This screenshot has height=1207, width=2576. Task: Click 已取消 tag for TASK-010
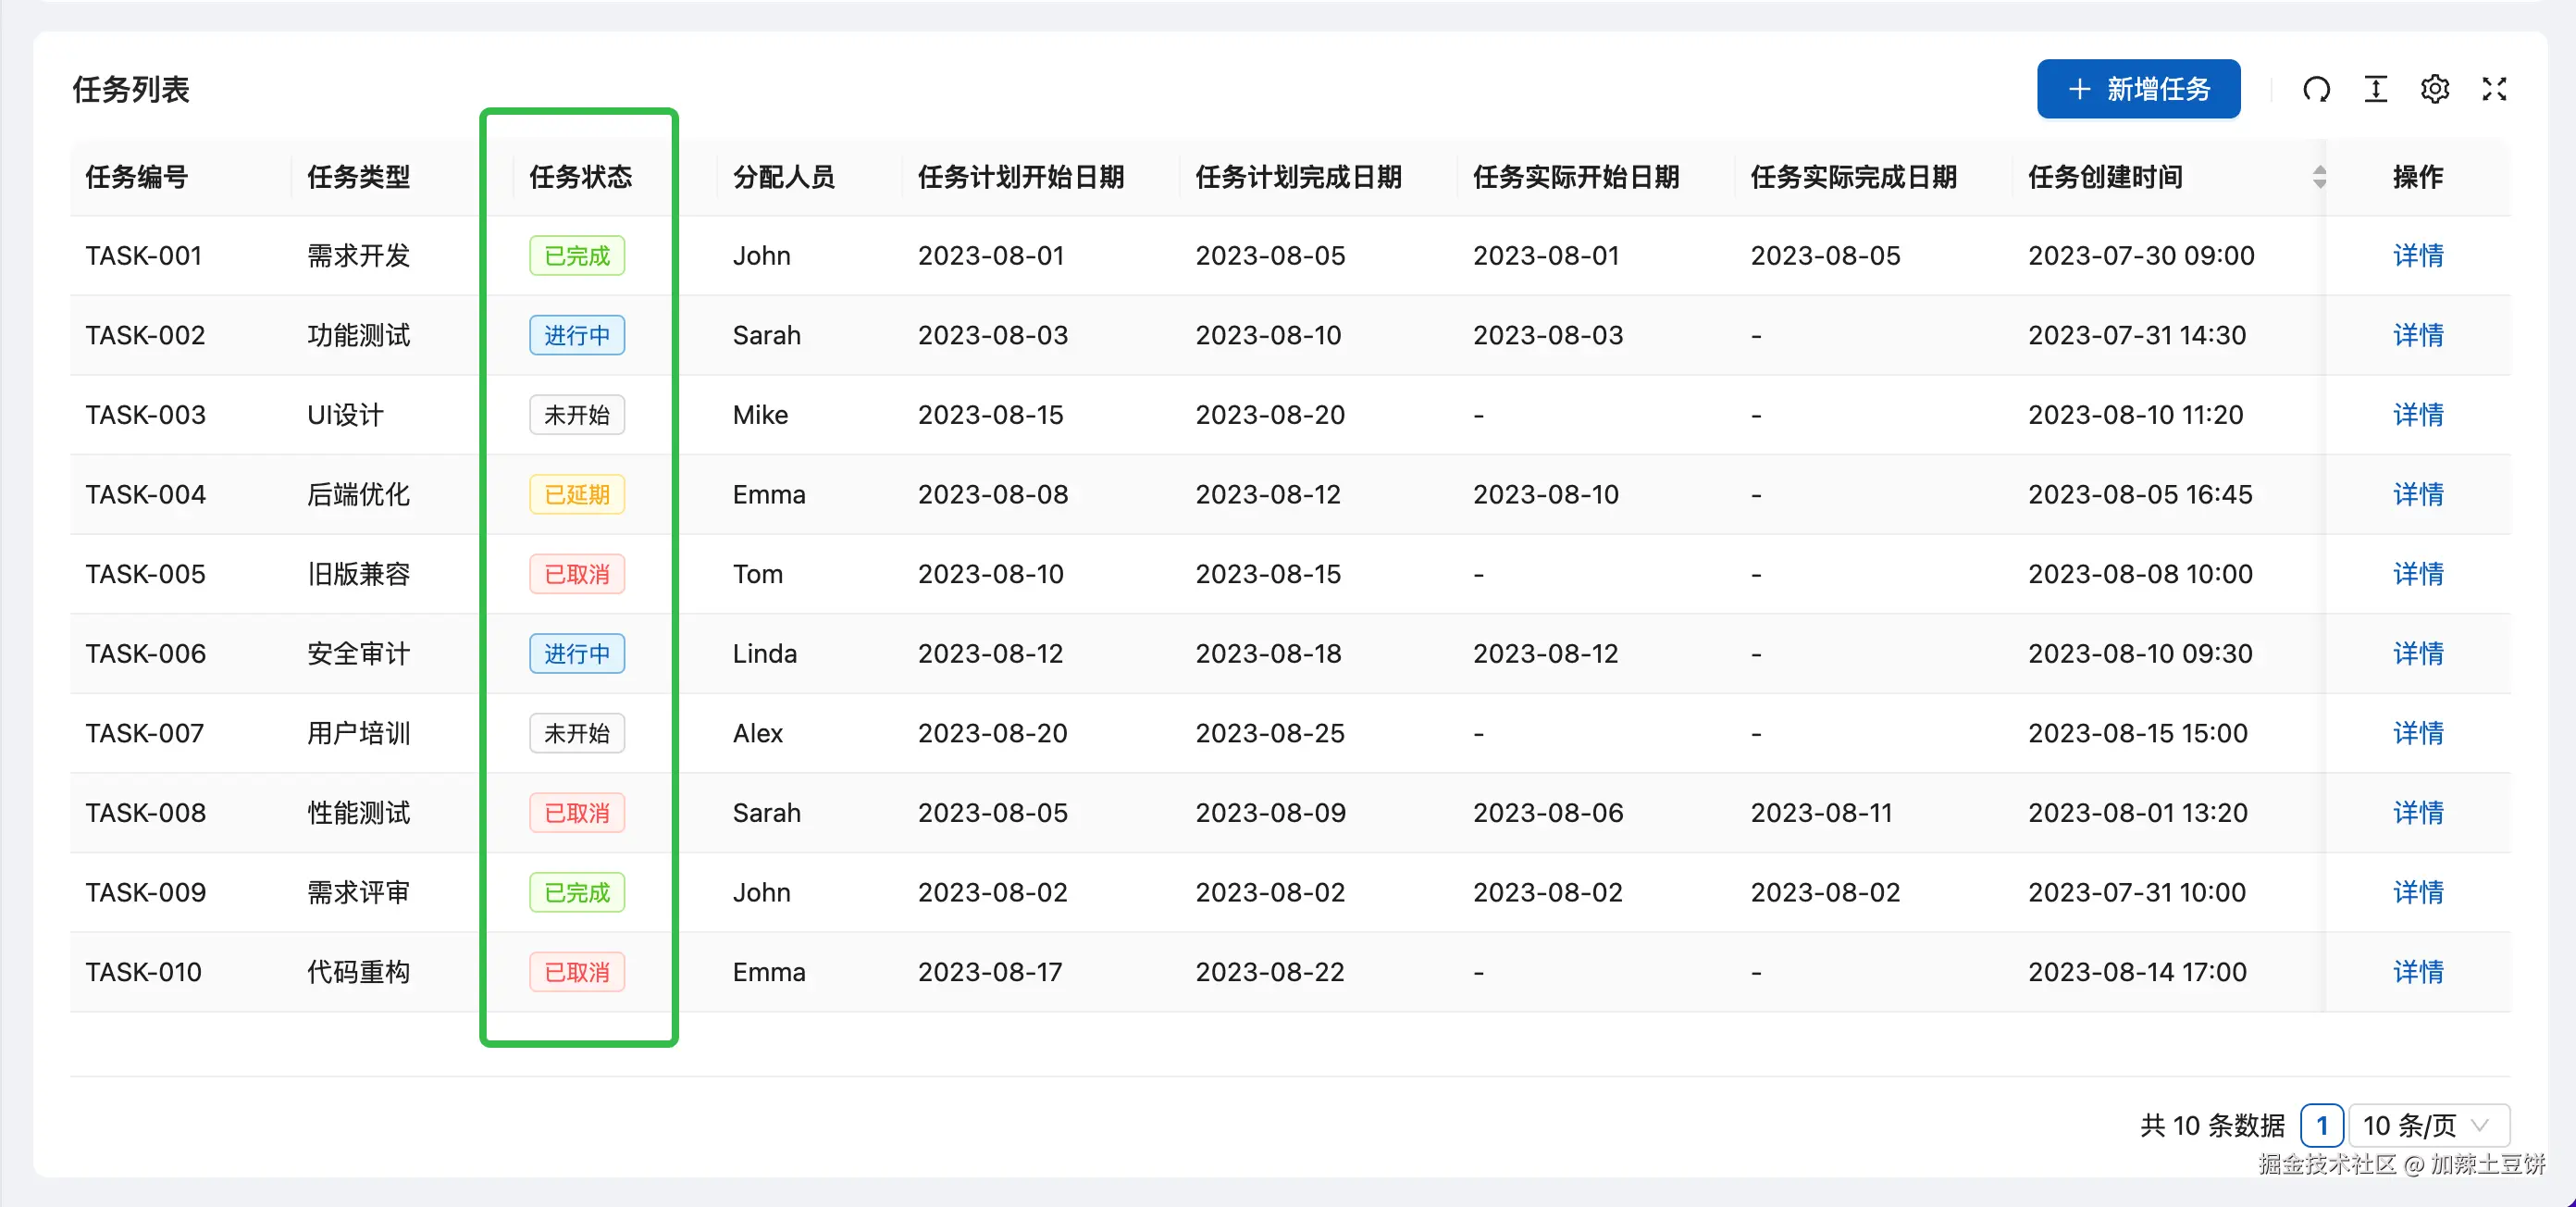577,972
